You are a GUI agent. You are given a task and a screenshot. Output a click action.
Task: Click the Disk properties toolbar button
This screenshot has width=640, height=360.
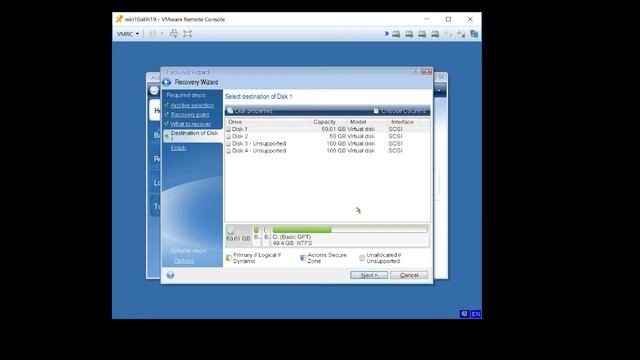point(250,111)
